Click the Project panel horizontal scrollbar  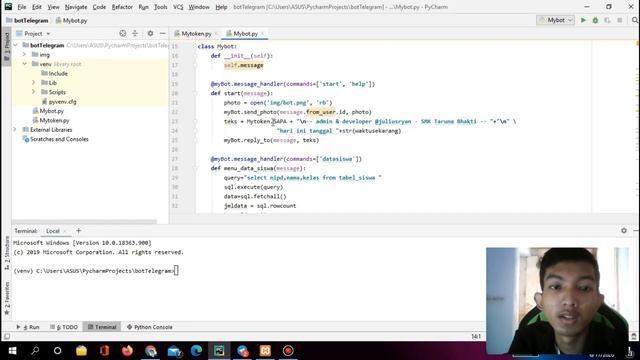click(x=84, y=222)
